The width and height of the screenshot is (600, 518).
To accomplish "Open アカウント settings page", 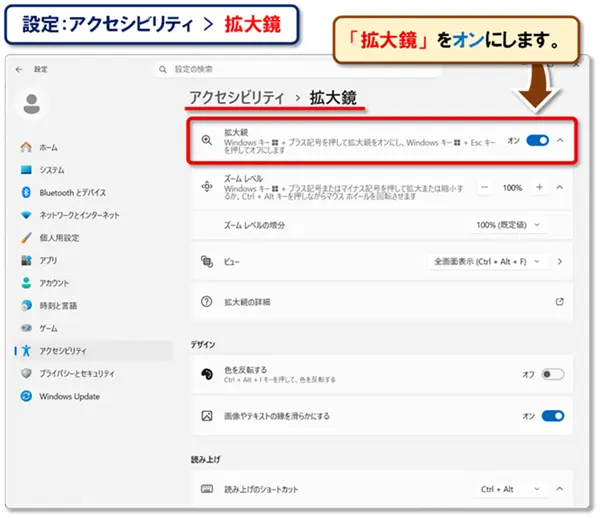I will 93,283.
